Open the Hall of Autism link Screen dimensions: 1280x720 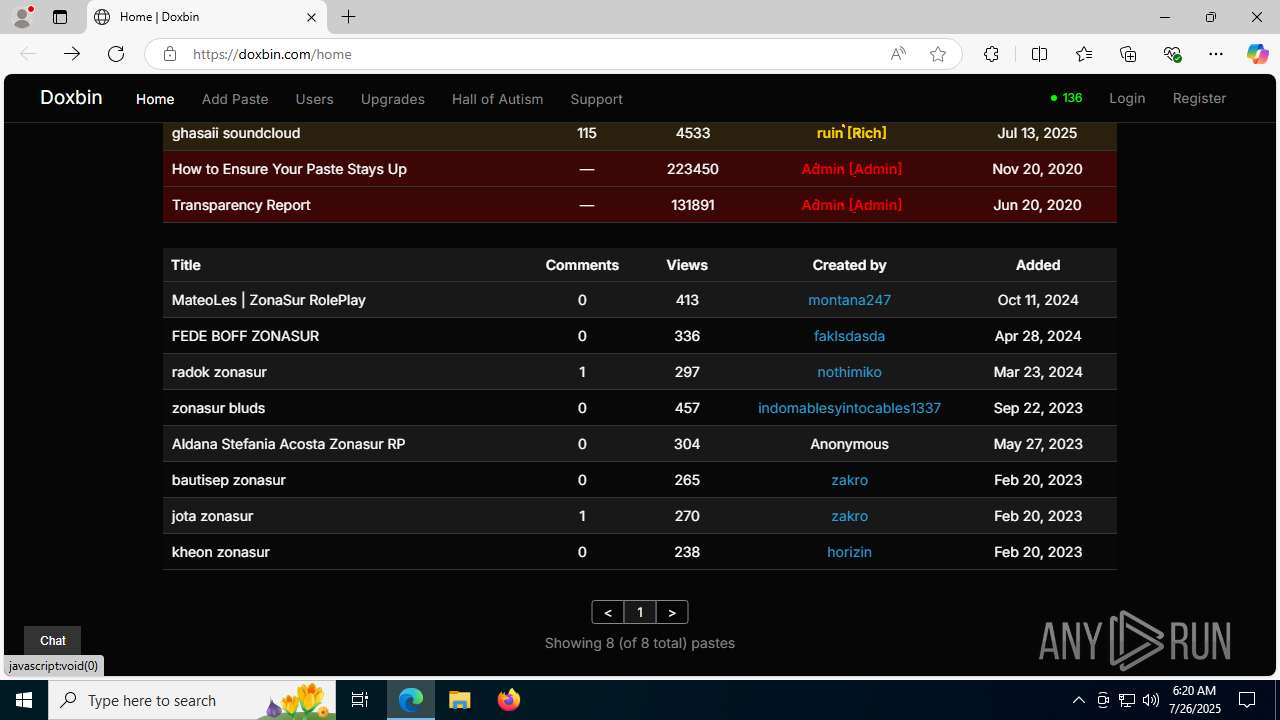(497, 99)
